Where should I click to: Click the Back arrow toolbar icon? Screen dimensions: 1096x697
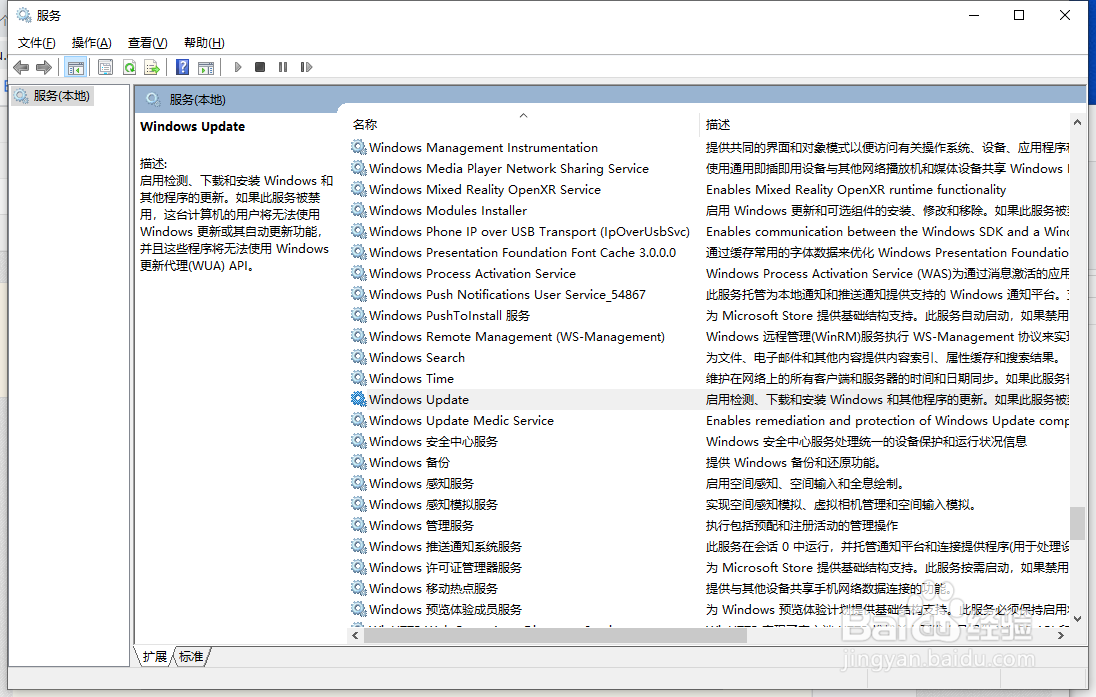21,67
